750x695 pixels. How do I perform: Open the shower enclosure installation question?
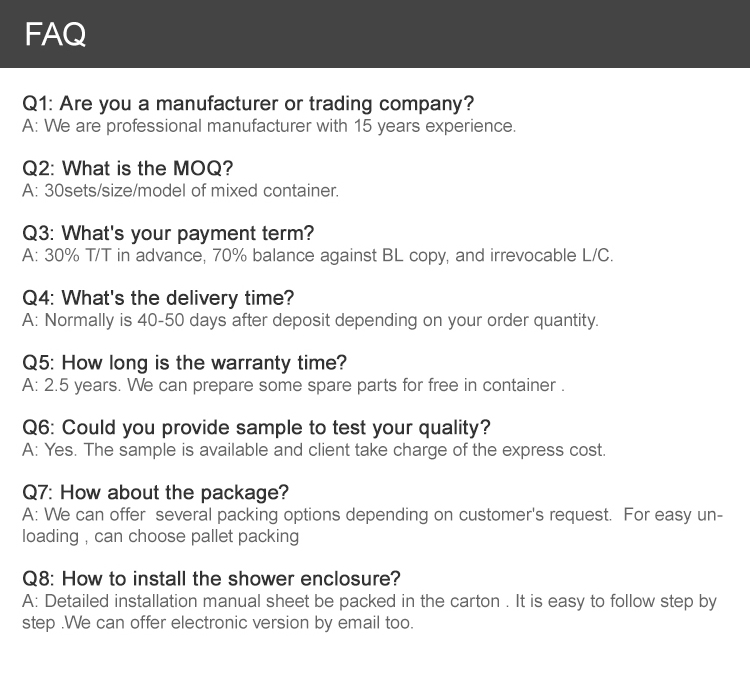211,580
